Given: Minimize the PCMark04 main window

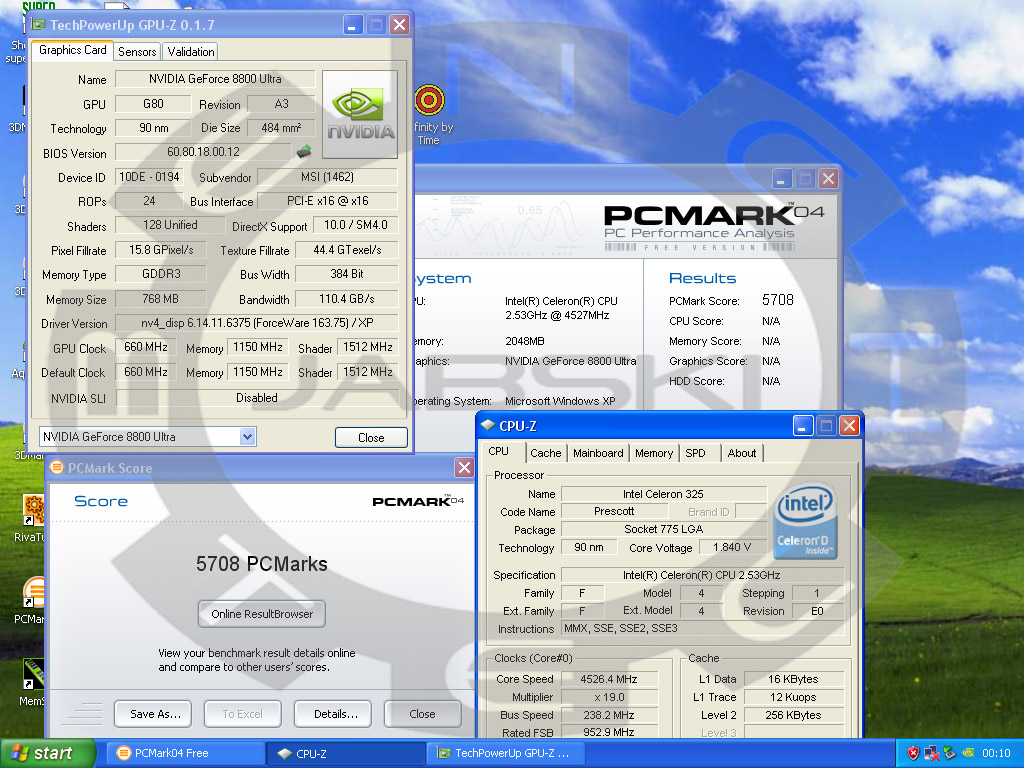Looking at the screenshot, I should (x=782, y=179).
